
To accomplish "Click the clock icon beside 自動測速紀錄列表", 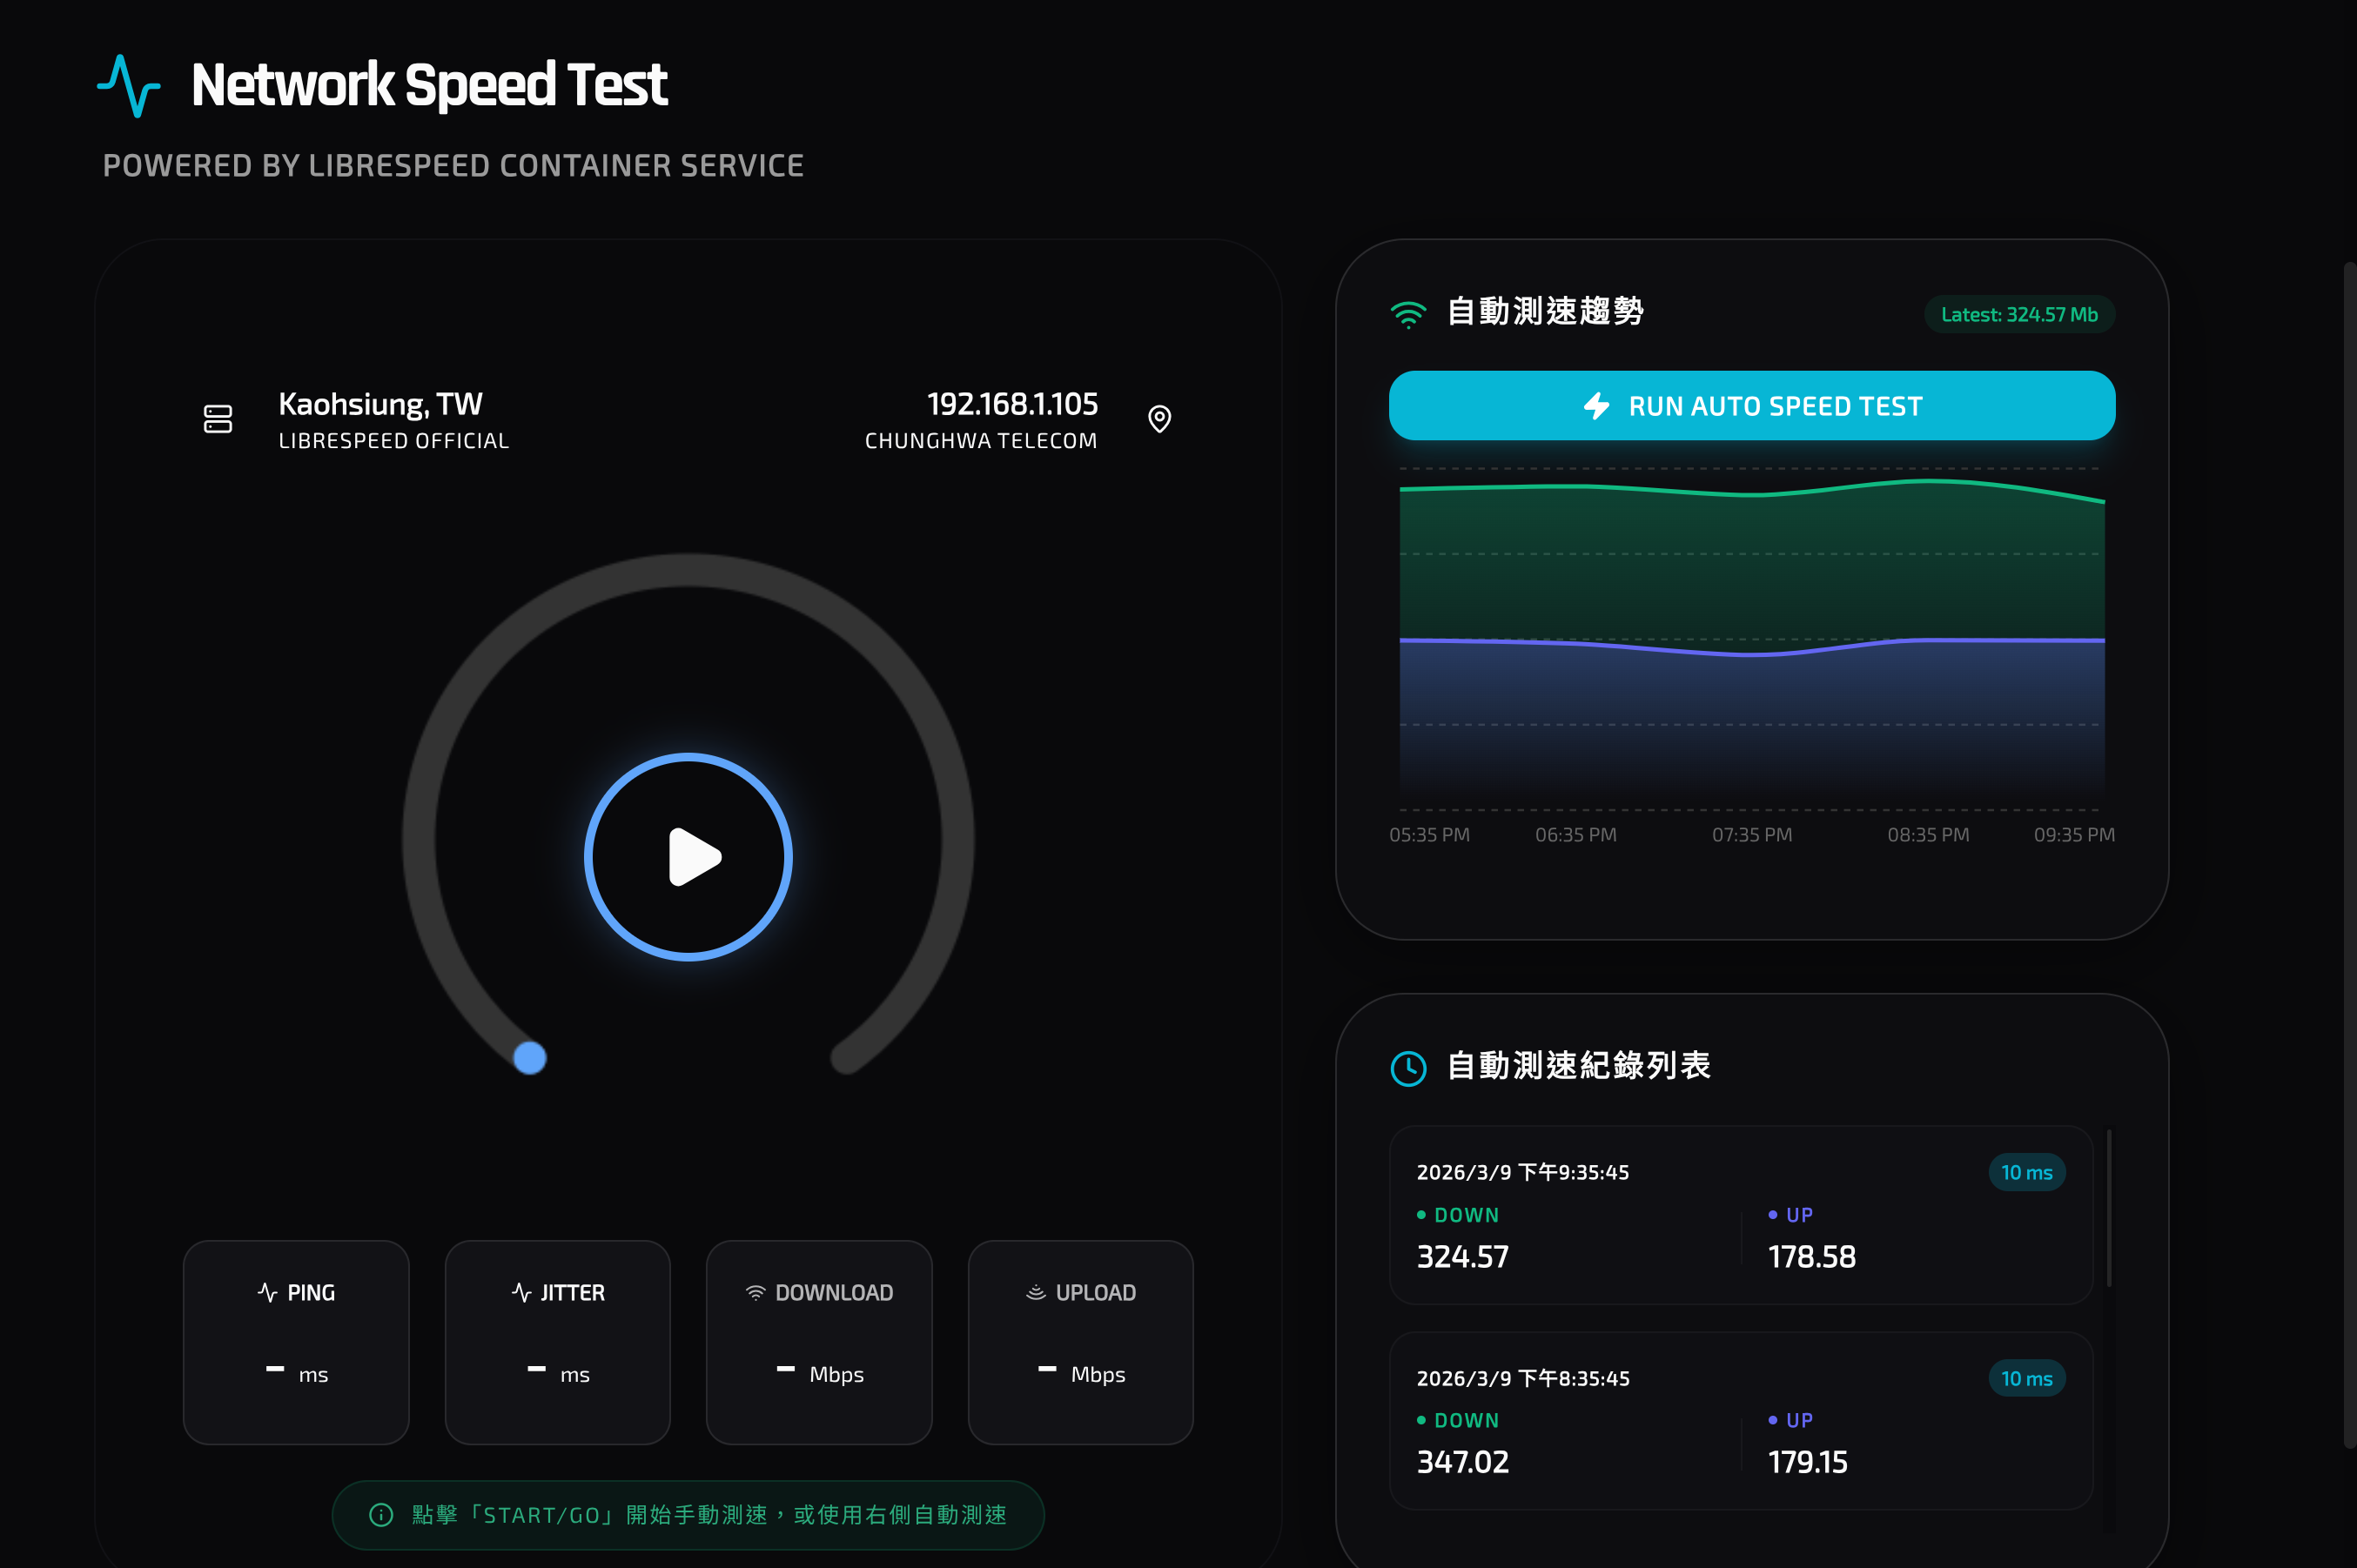I will (x=1408, y=1068).
